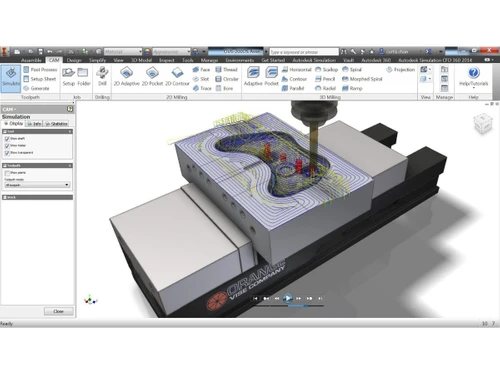500x375 pixels.
Task: Select the Morphed Spiral strategy
Action: click(x=362, y=79)
